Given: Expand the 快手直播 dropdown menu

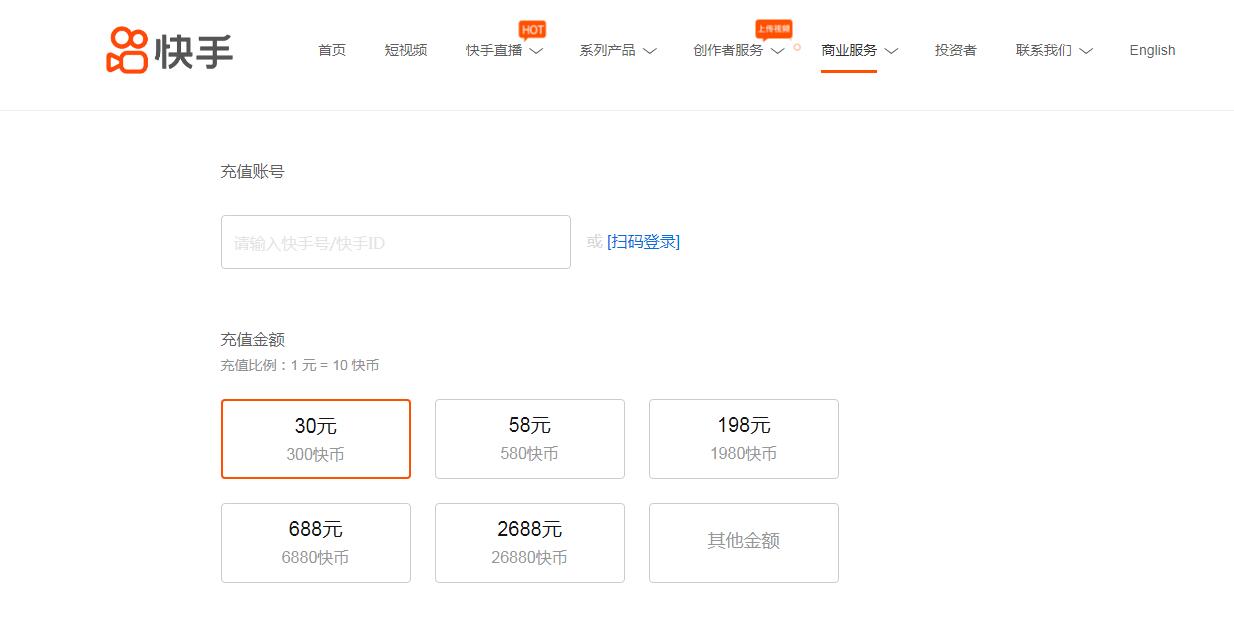Looking at the screenshot, I should click(x=504, y=51).
